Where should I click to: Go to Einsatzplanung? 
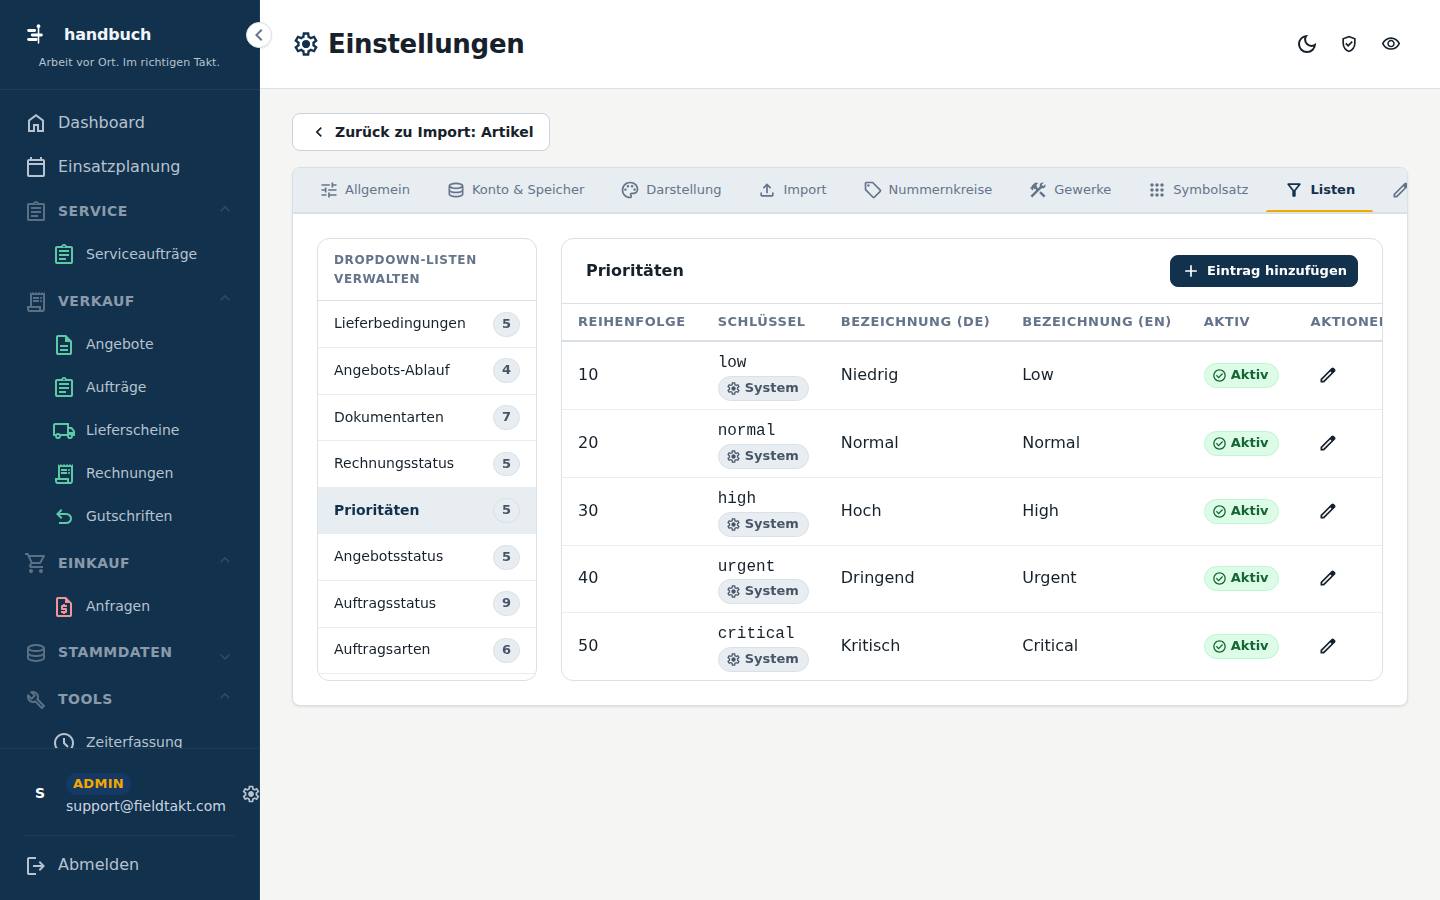coord(130,167)
